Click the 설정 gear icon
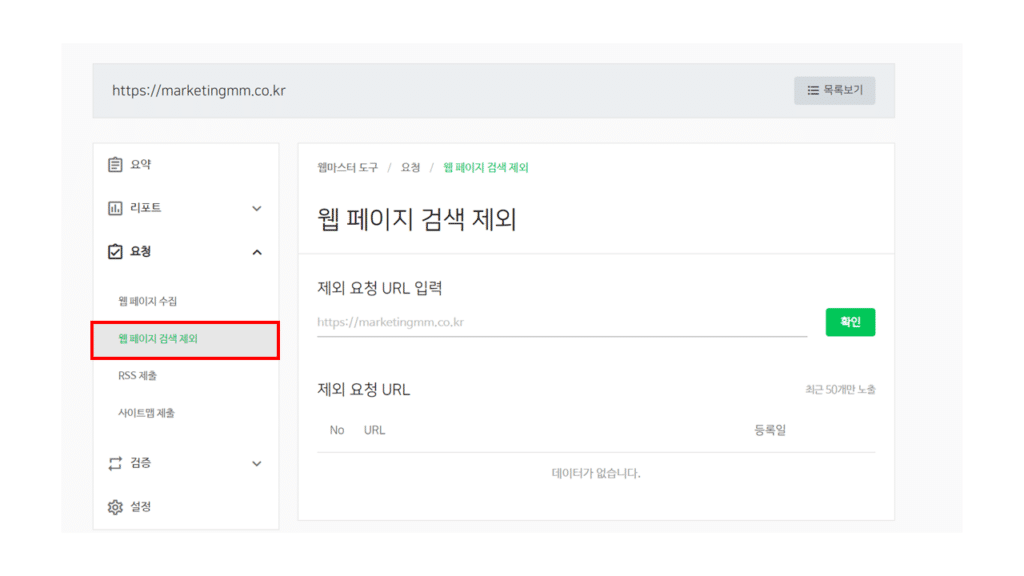Viewport: 1024px width, 576px height. pyautogui.click(x=115, y=507)
